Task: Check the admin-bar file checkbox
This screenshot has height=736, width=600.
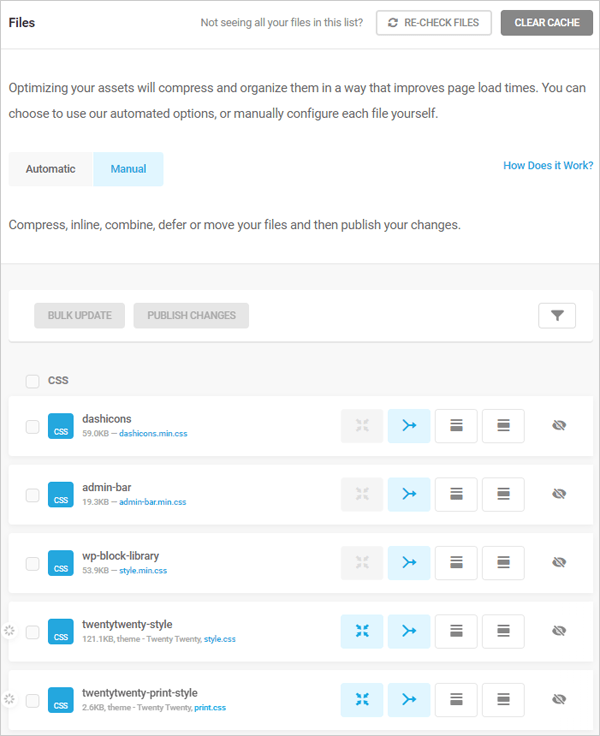Action: (33, 495)
